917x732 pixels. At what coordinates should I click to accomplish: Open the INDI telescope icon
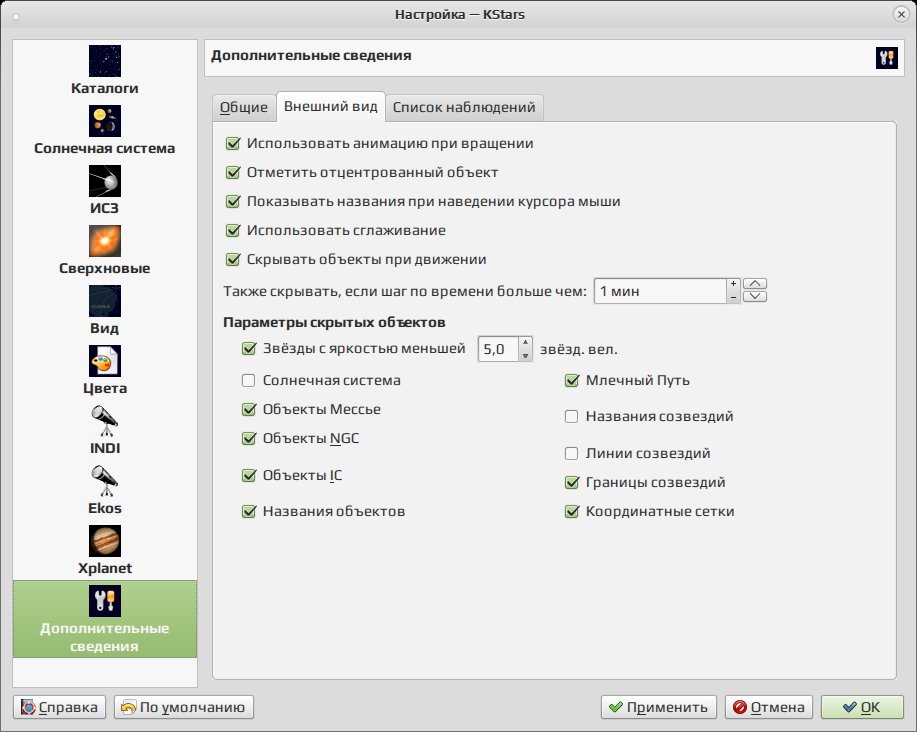click(x=105, y=421)
